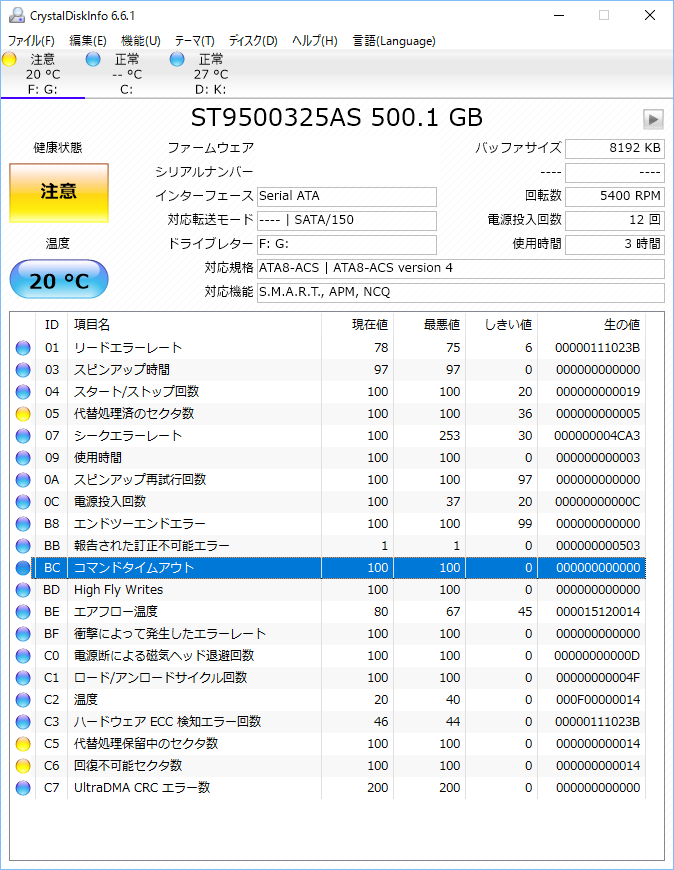Click status orb of row BE エアフロー温度

pos(23,612)
